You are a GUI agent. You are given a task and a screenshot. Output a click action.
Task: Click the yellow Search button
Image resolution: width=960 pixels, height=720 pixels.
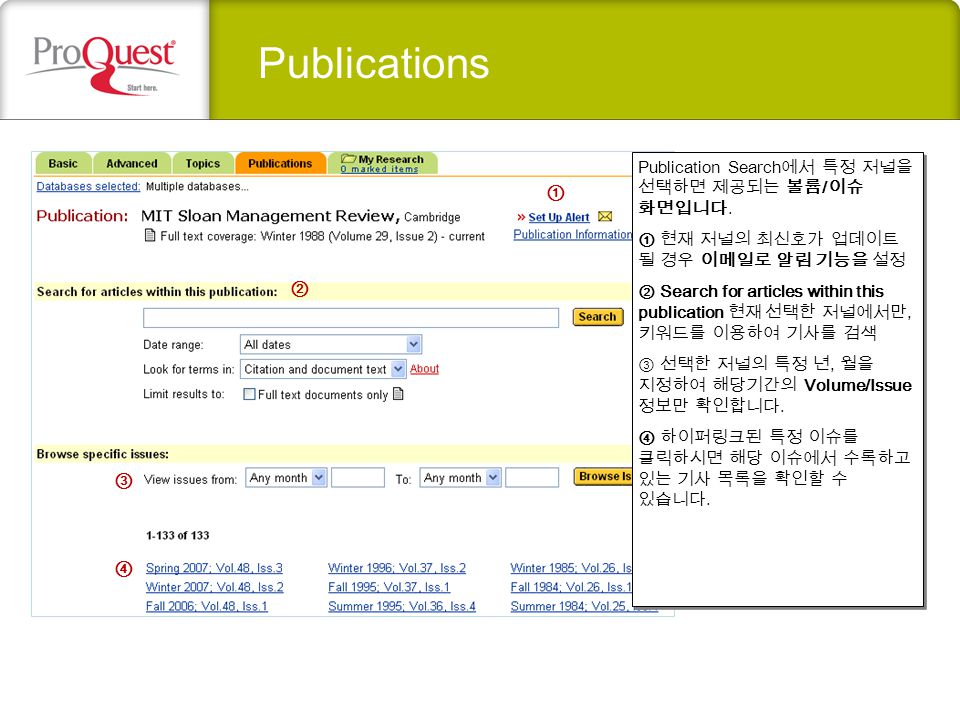coord(598,317)
